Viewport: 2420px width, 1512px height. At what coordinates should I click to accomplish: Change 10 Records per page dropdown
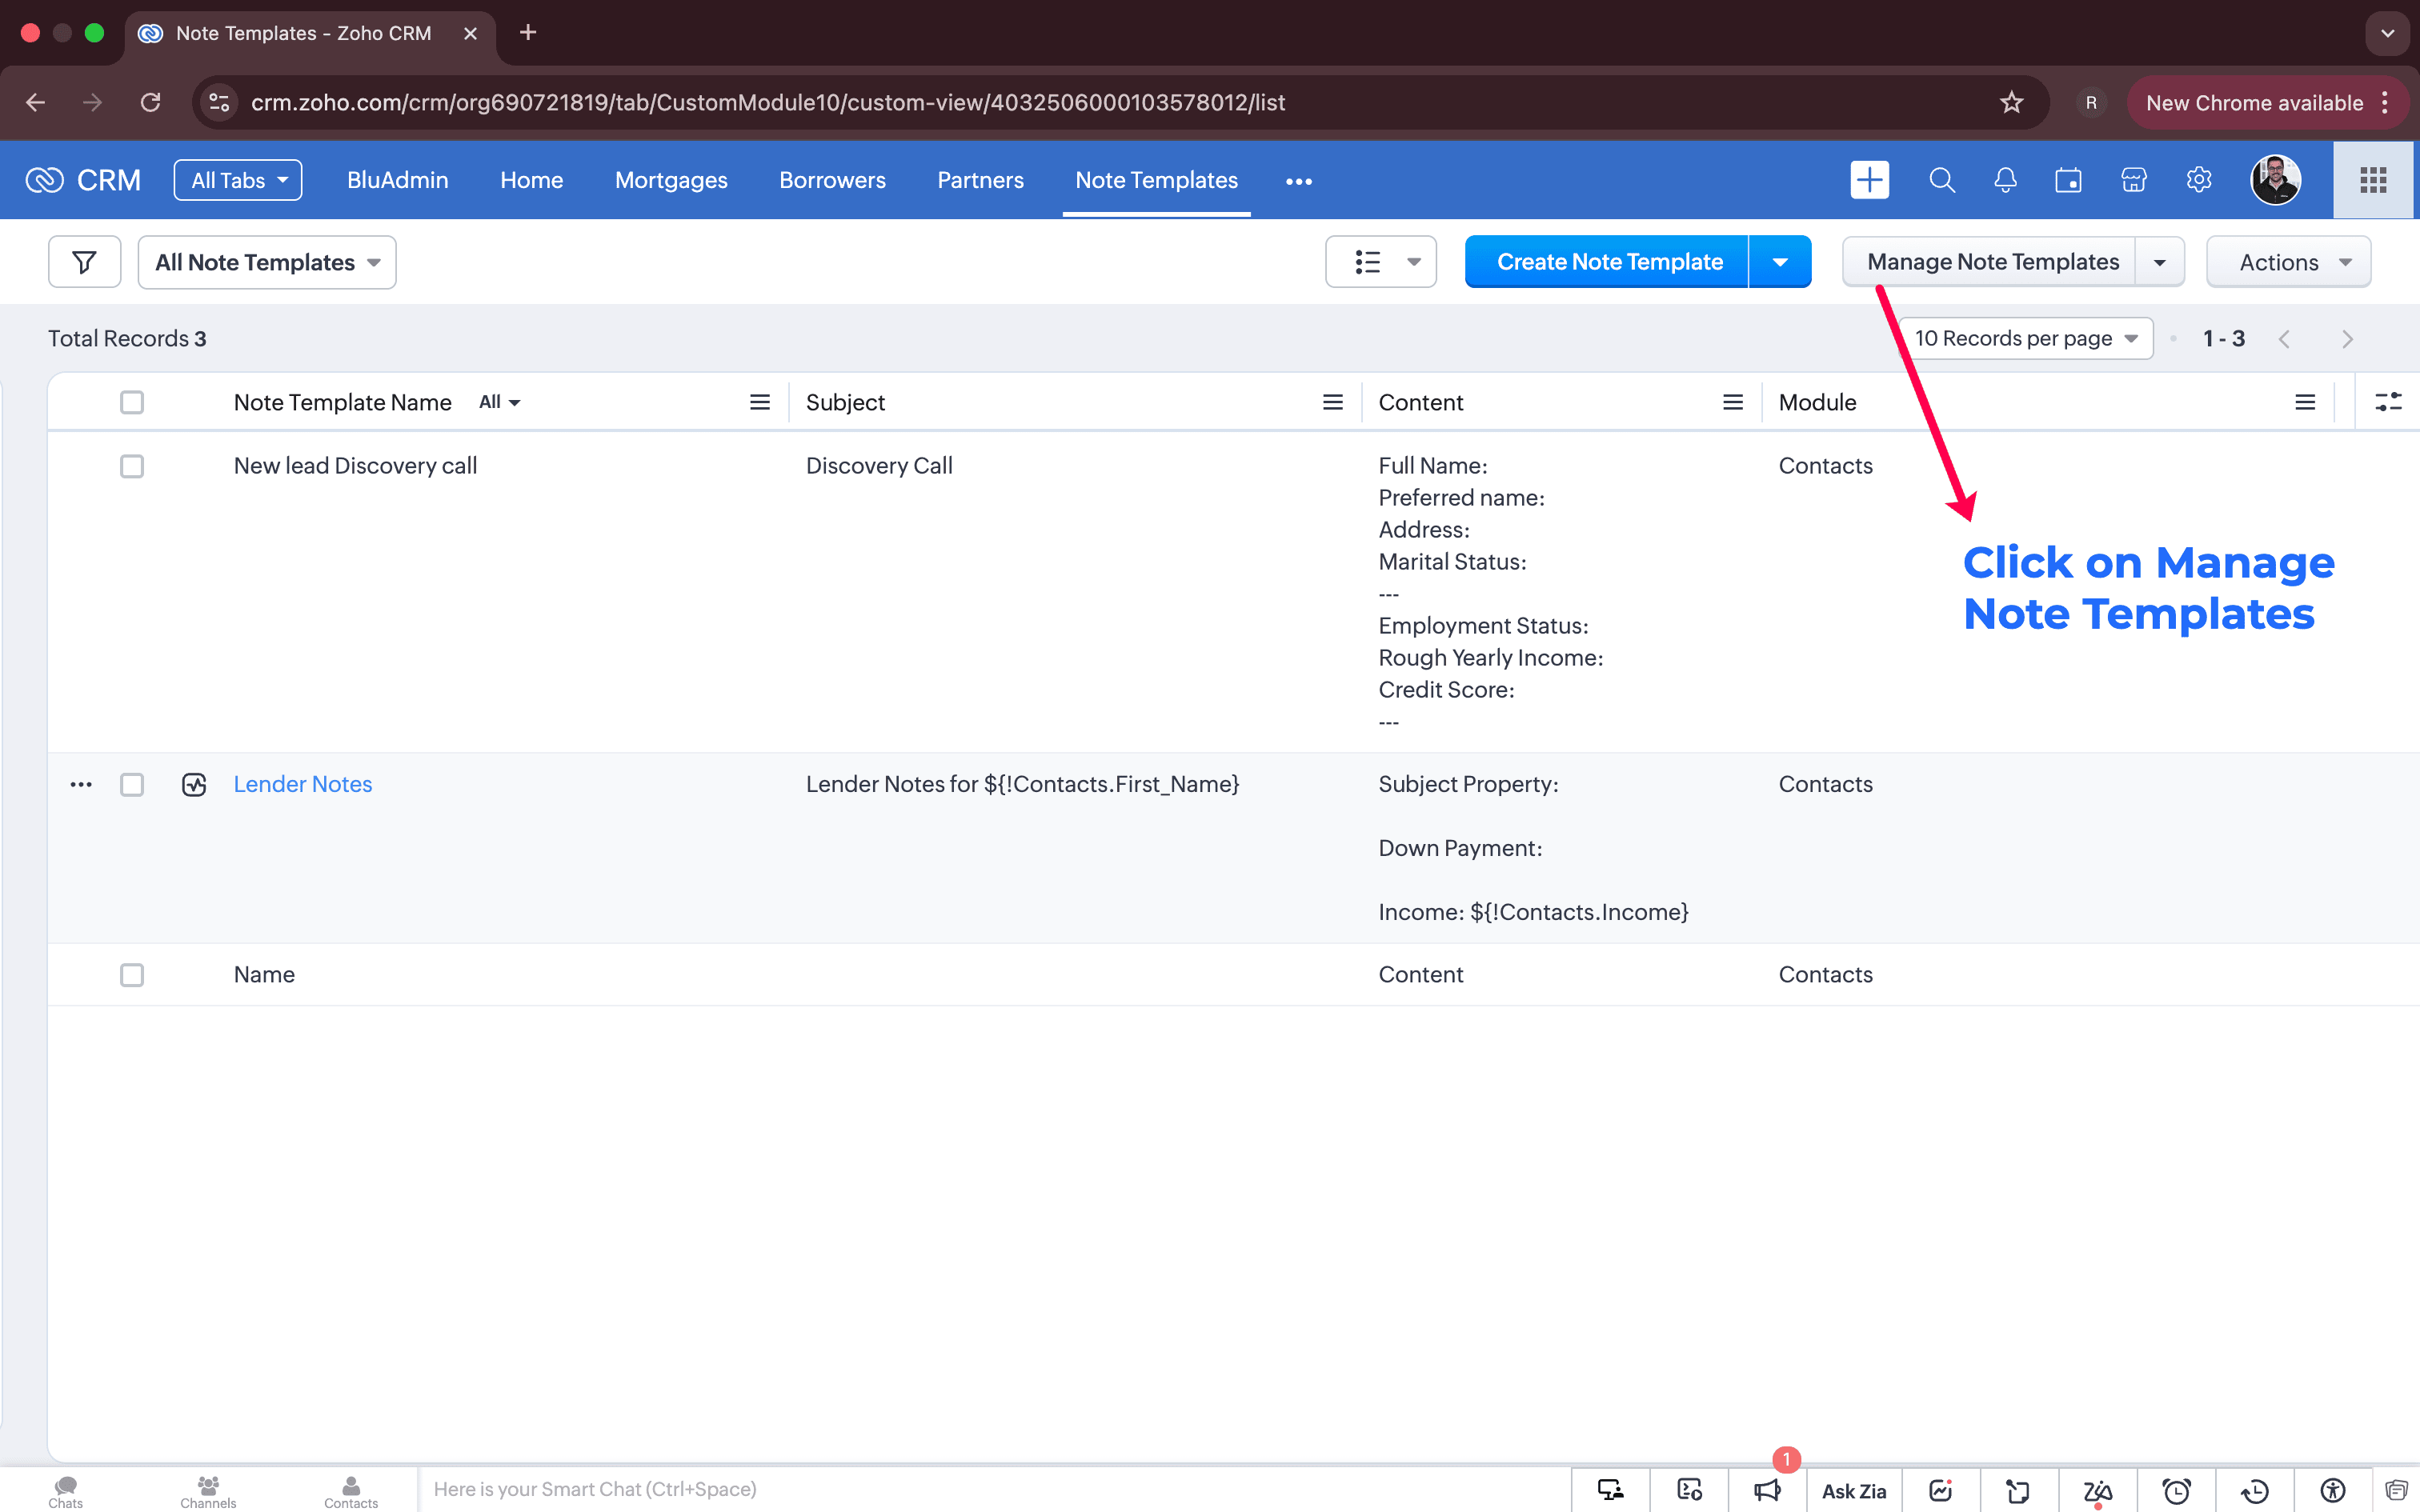click(x=2025, y=338)
